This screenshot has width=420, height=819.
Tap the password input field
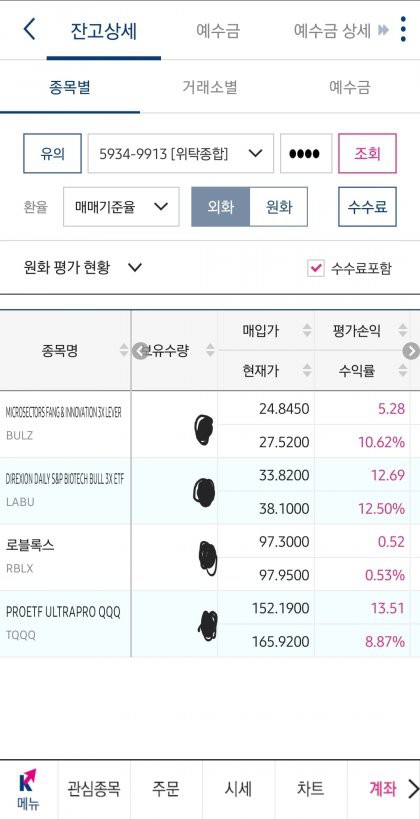click(306, 154)
